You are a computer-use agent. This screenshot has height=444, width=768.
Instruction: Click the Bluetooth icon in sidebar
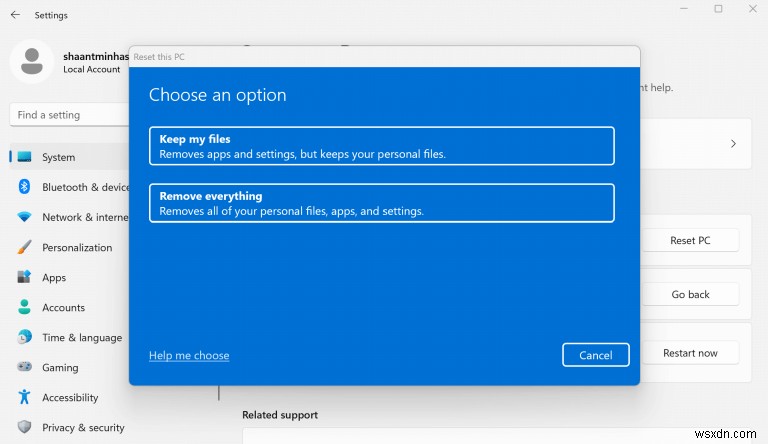(x=24, y=187)
